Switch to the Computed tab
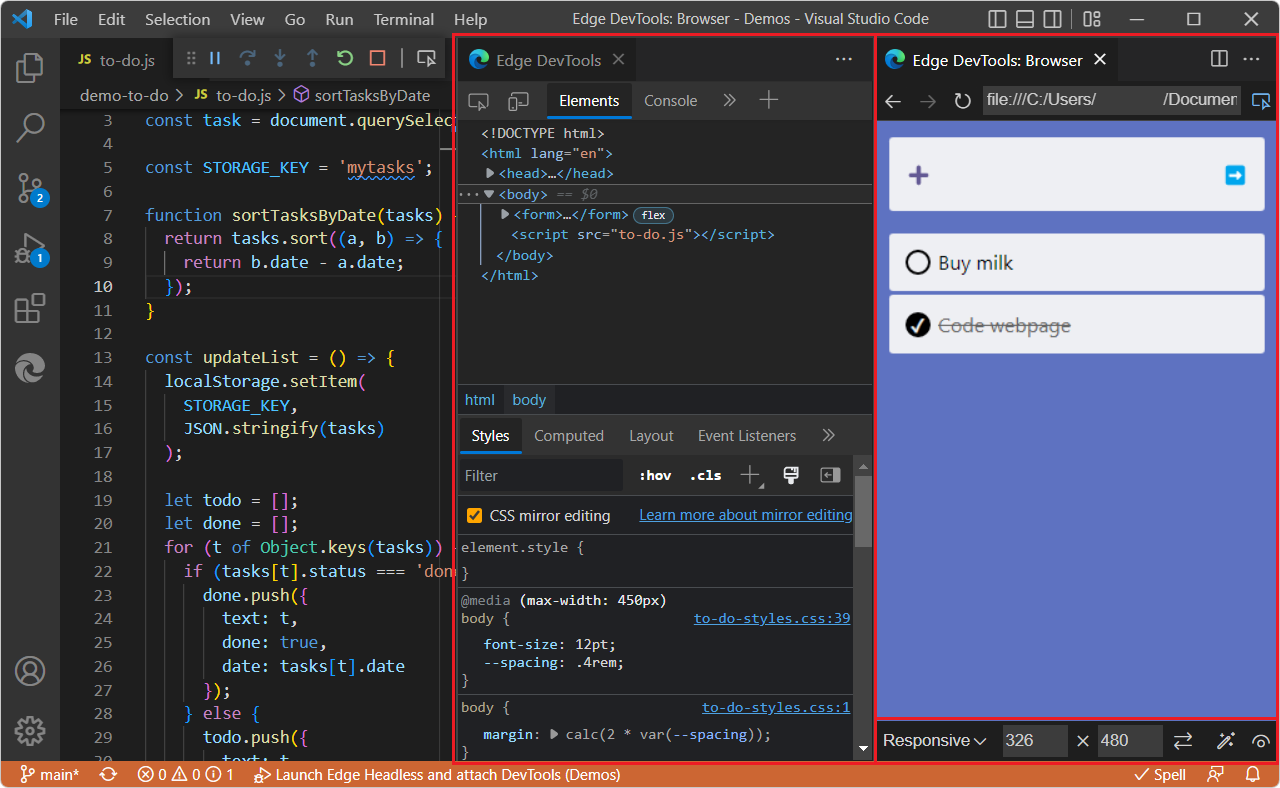The height and width of the screenshot is (788, 1280). [x=569, y=436]
